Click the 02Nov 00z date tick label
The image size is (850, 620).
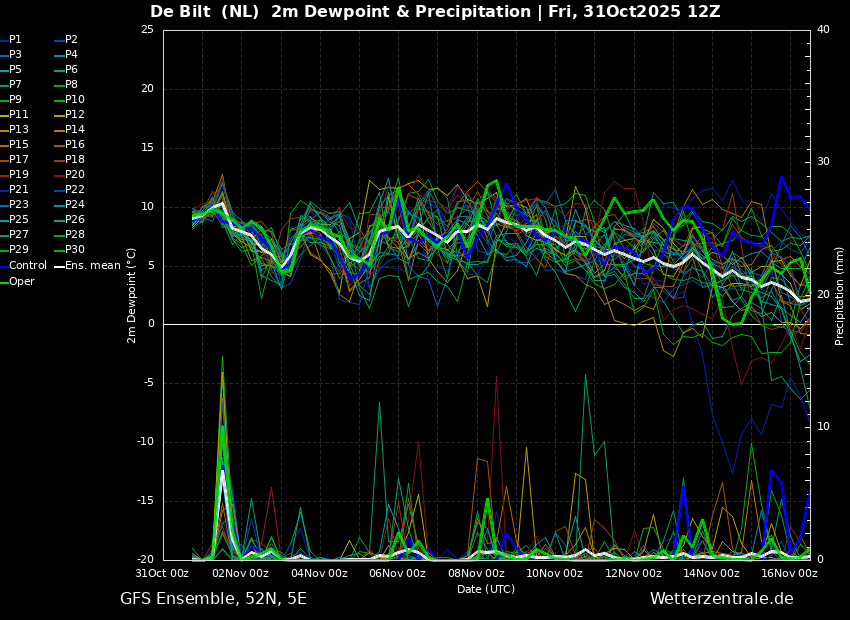pyautogui.click(x=240, y=573)
